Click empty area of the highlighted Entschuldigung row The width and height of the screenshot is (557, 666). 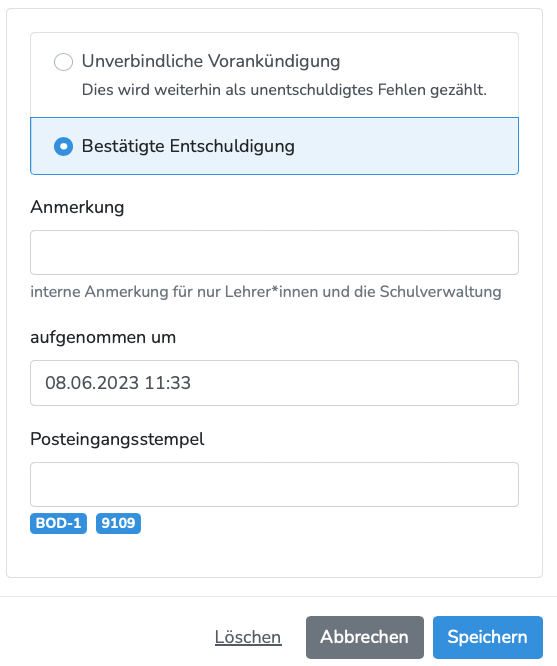[404, 146]
